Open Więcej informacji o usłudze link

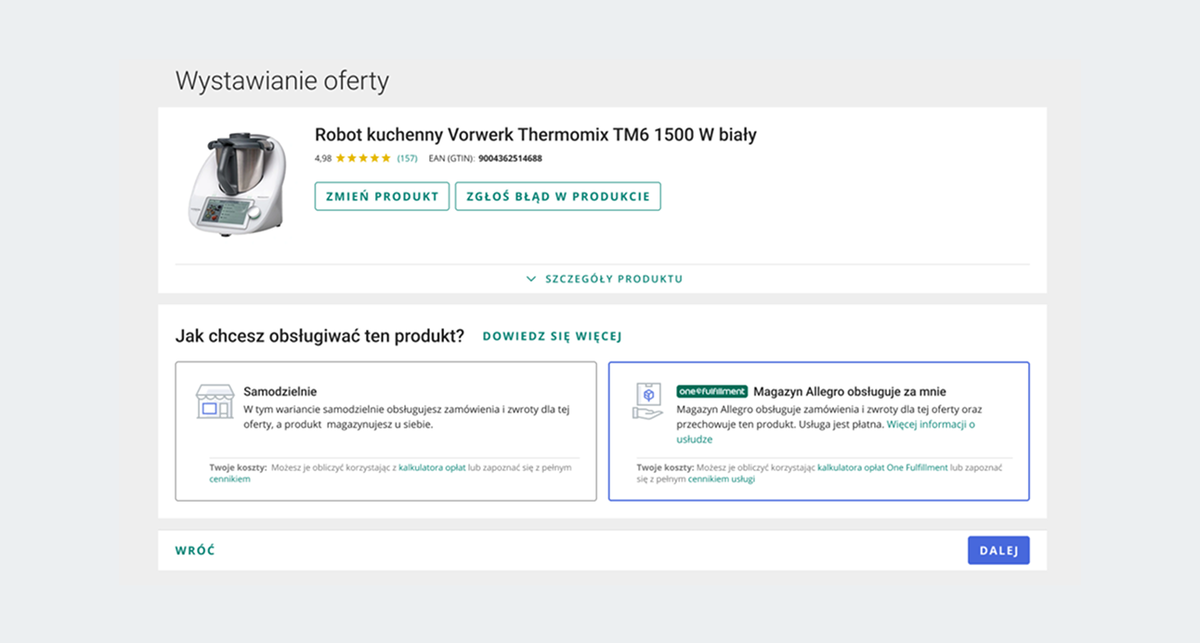[930, 425]
